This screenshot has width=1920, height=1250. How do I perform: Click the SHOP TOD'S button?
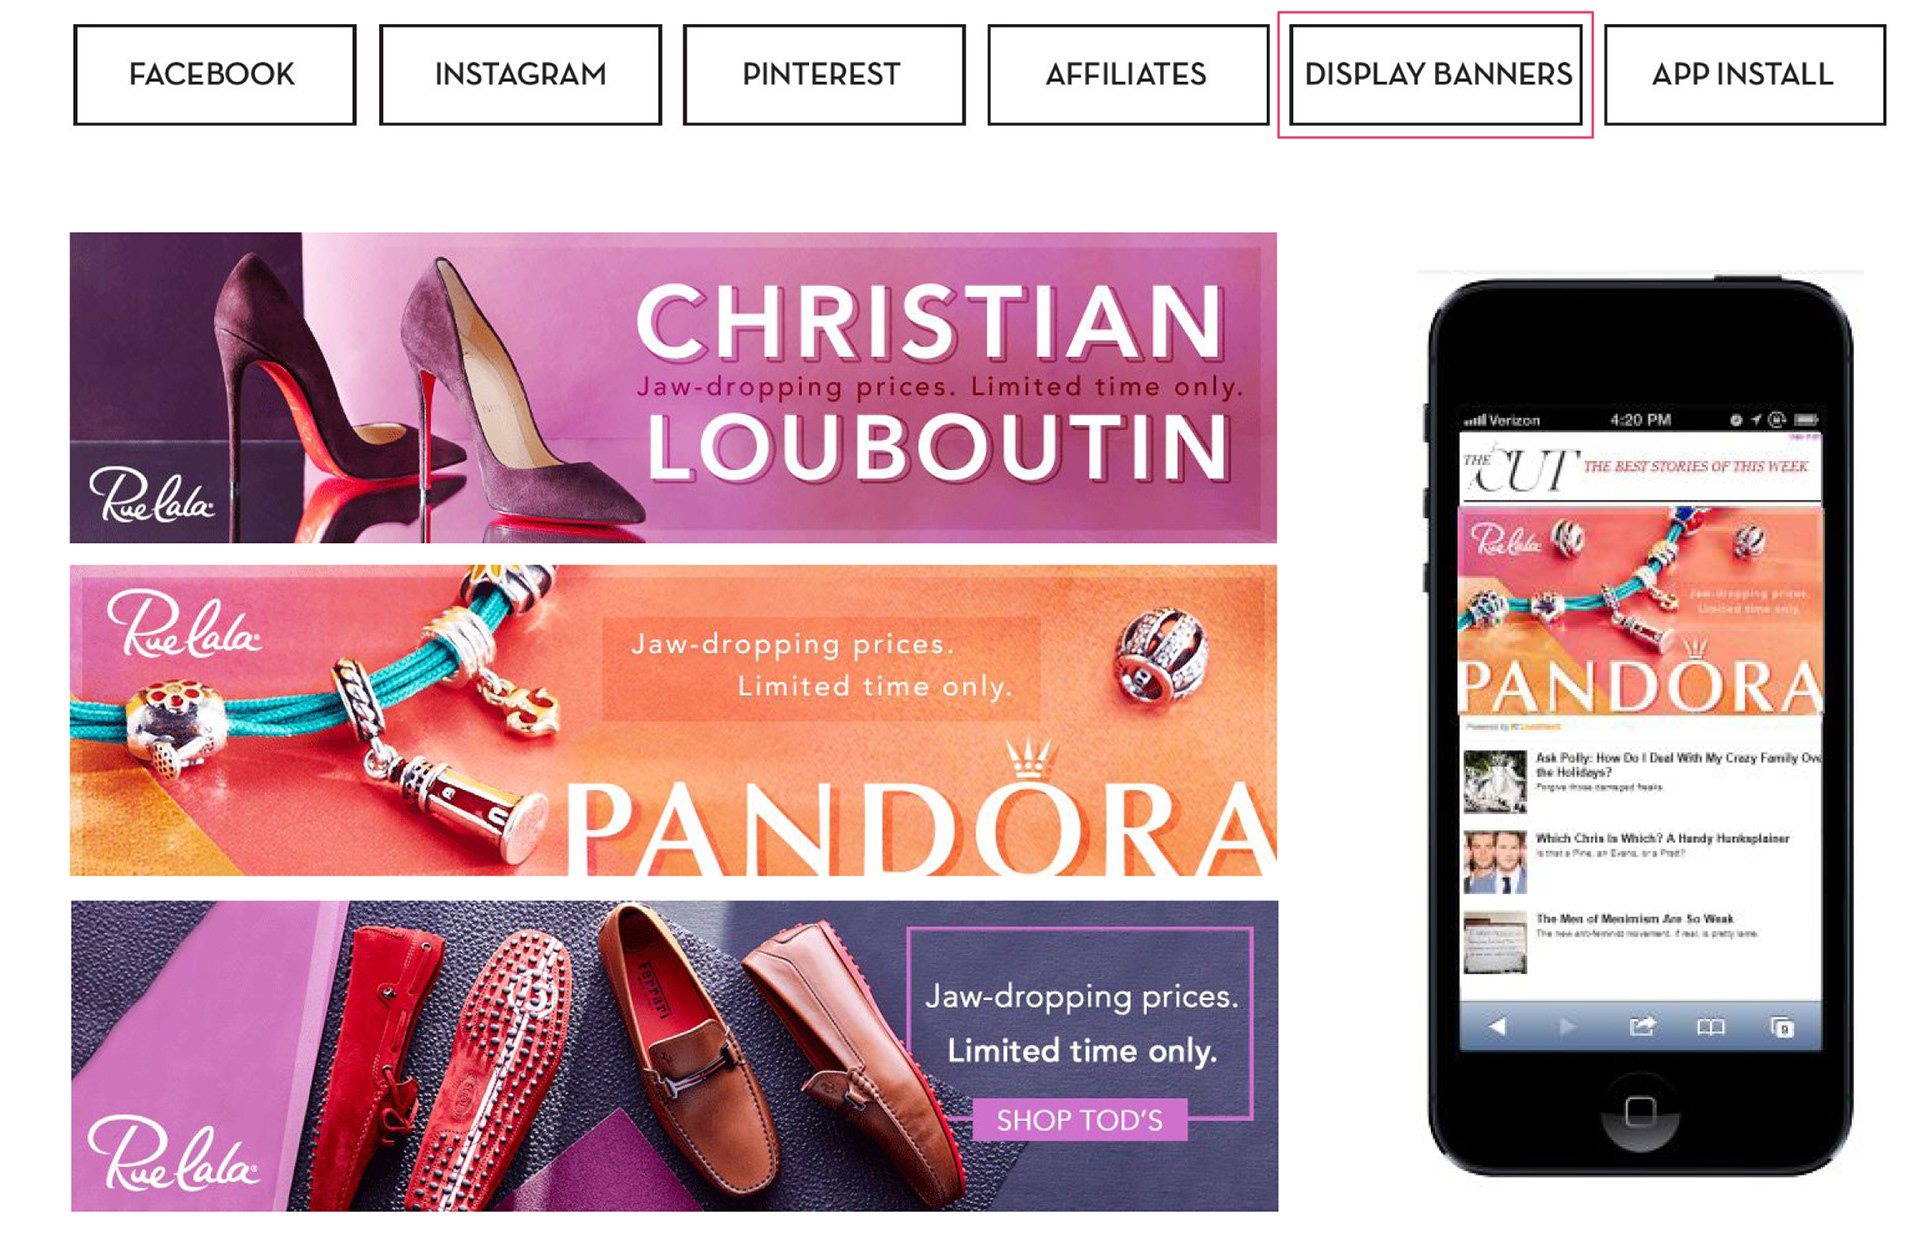(x=1080, y=1120)
